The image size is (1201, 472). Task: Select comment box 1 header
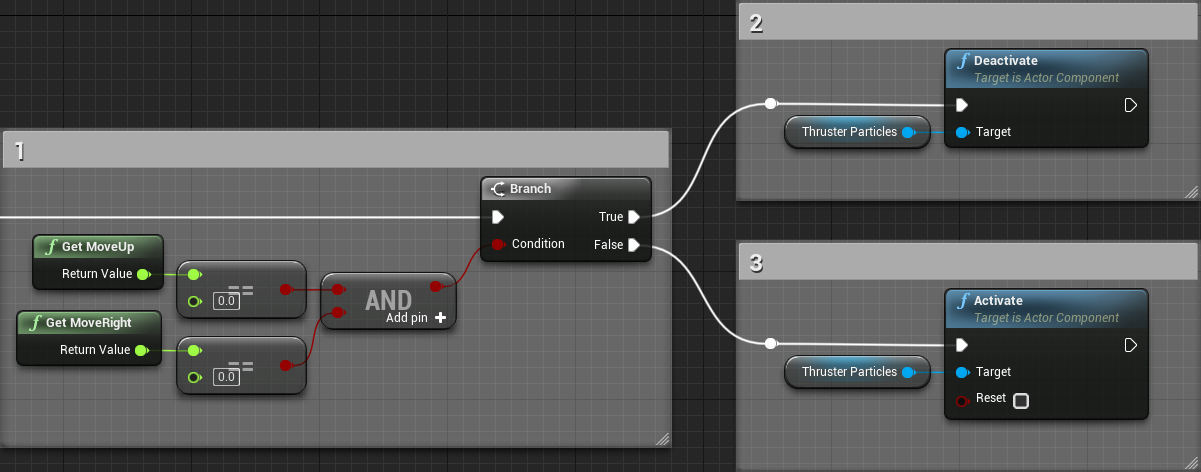pos(335,150)
